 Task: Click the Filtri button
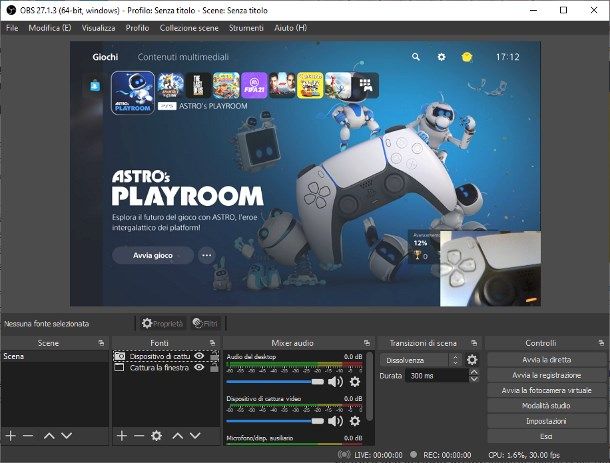coord(206,323)
